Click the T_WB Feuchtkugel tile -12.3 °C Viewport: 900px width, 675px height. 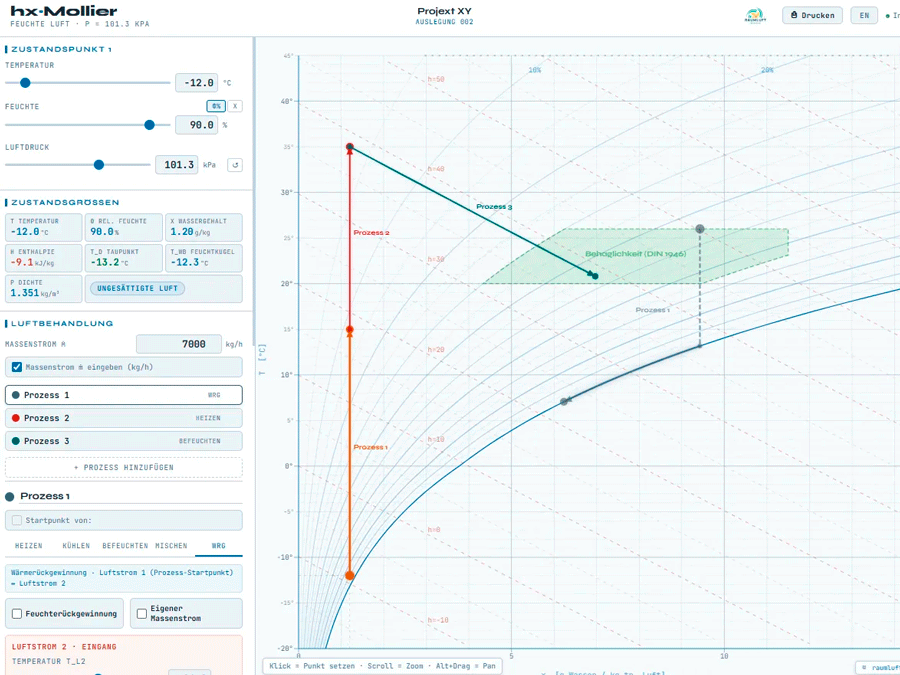click(204, 258)
